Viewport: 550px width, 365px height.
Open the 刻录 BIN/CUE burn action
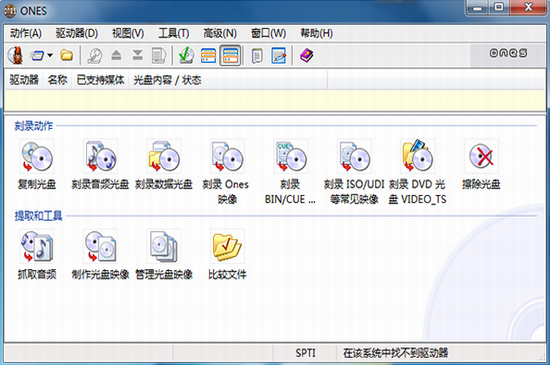[291, 156]
